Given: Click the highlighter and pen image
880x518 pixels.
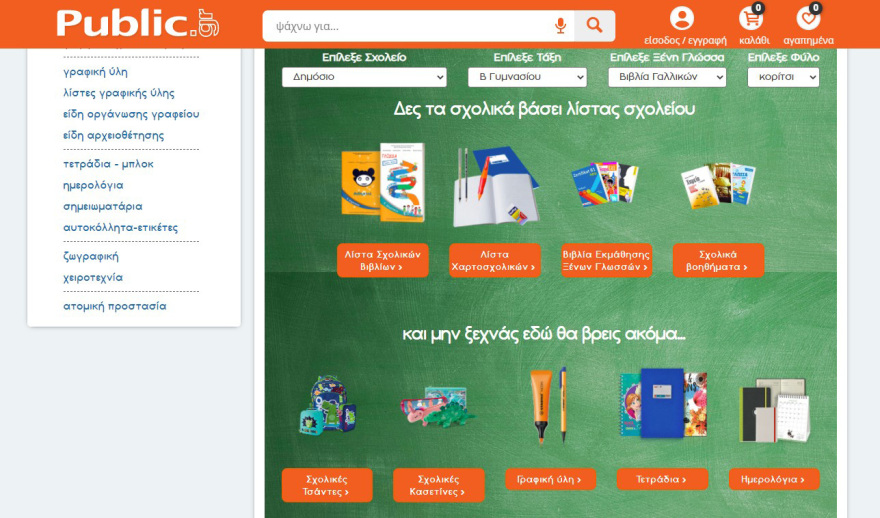Looking at the screenshot, I should coord(549,404).
